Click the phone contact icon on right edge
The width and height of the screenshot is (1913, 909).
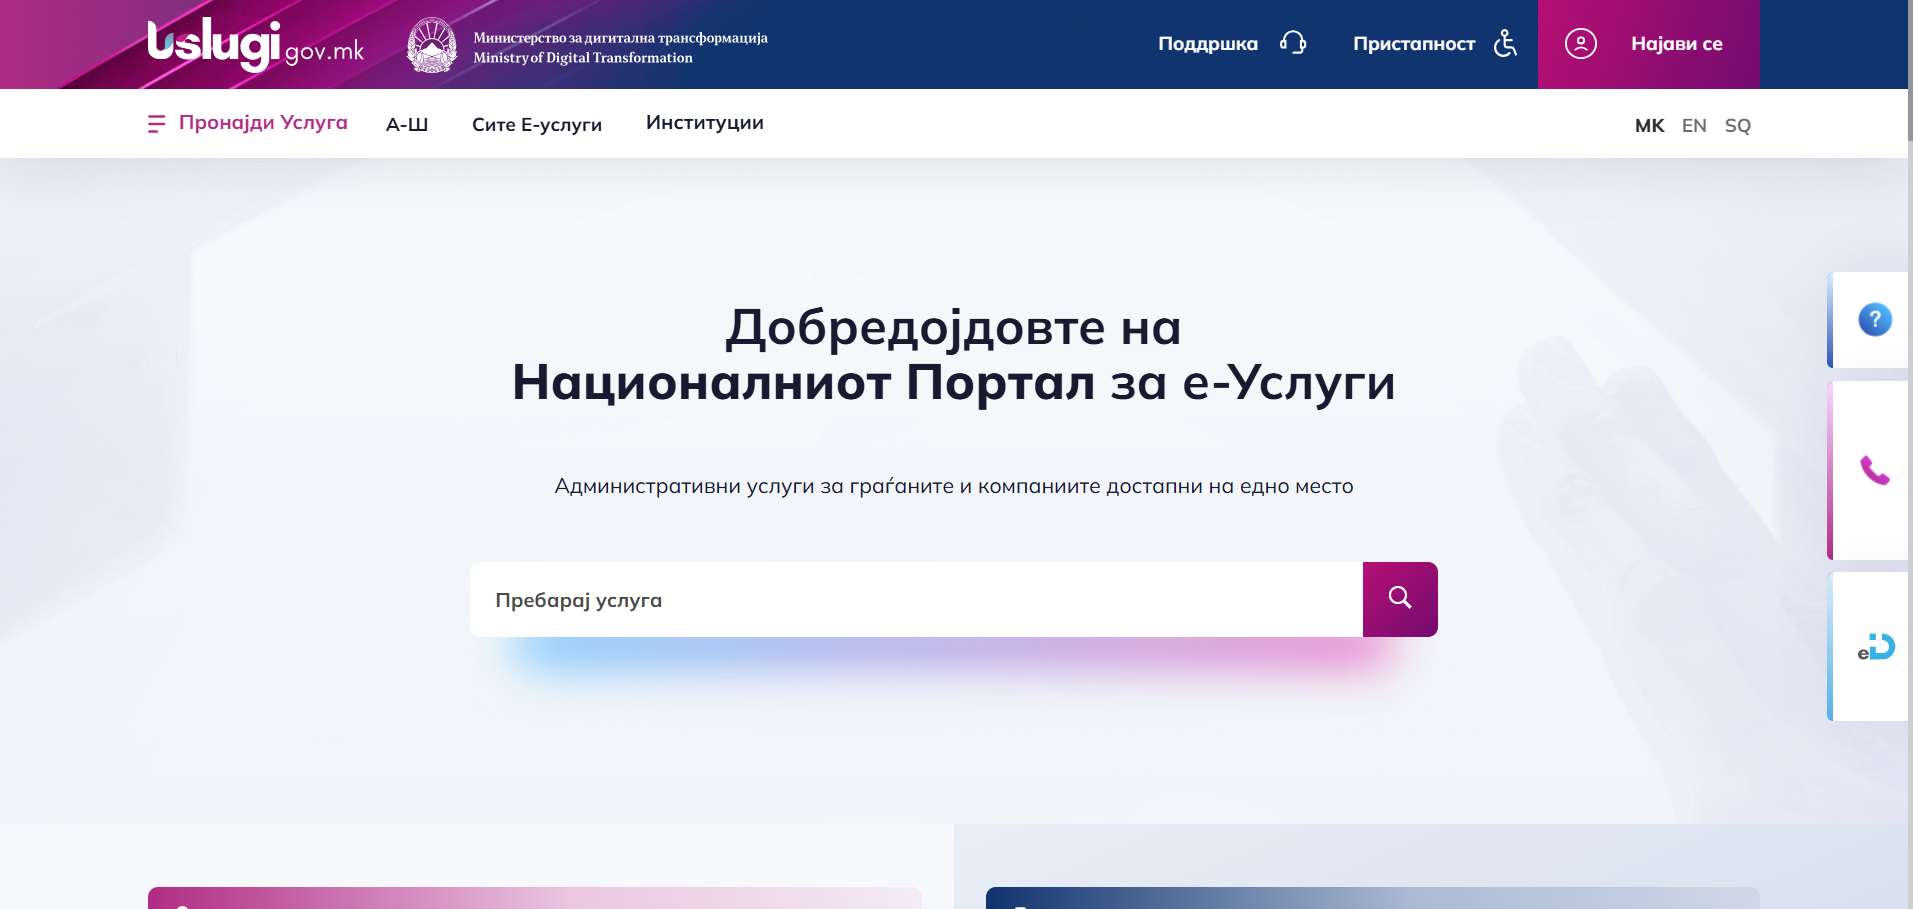pyautogui.click(x=1875, y=471)
